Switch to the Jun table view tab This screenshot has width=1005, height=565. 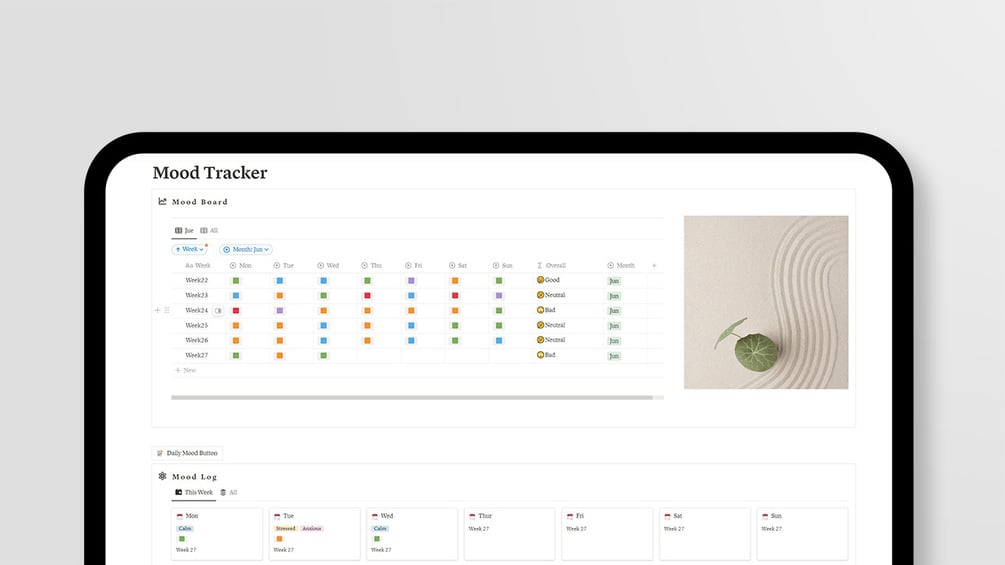[184, 231]
